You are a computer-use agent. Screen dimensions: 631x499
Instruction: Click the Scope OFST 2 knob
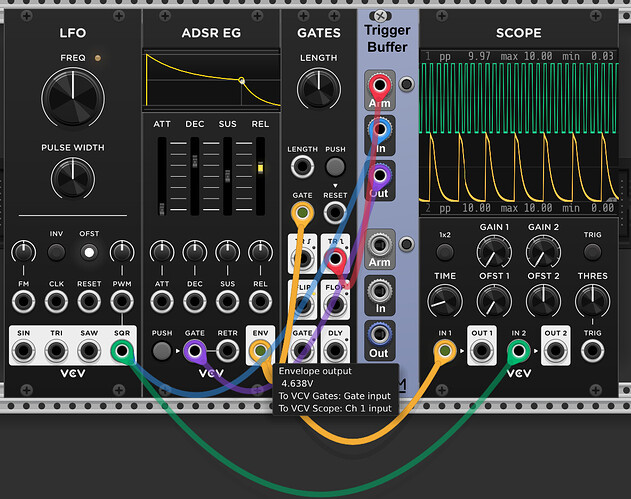point(543,301)
